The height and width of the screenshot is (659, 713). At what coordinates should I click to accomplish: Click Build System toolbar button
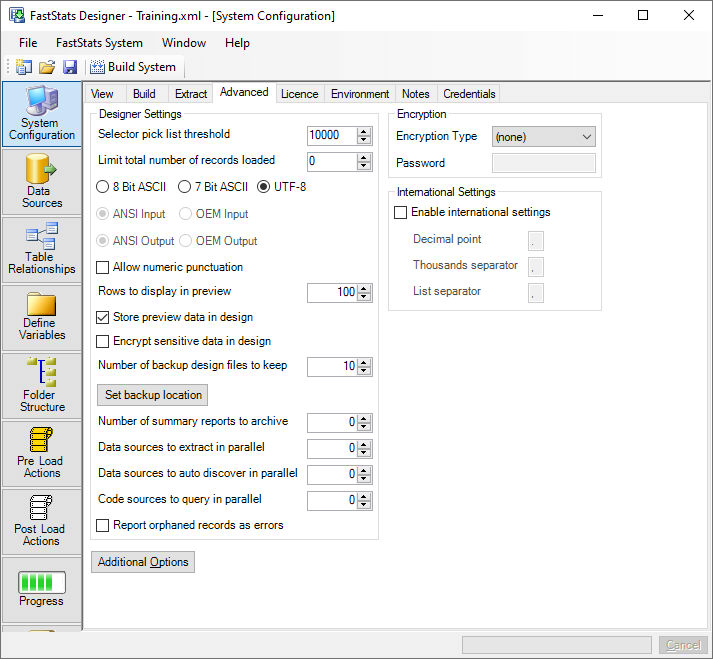(x=133, y=67)
